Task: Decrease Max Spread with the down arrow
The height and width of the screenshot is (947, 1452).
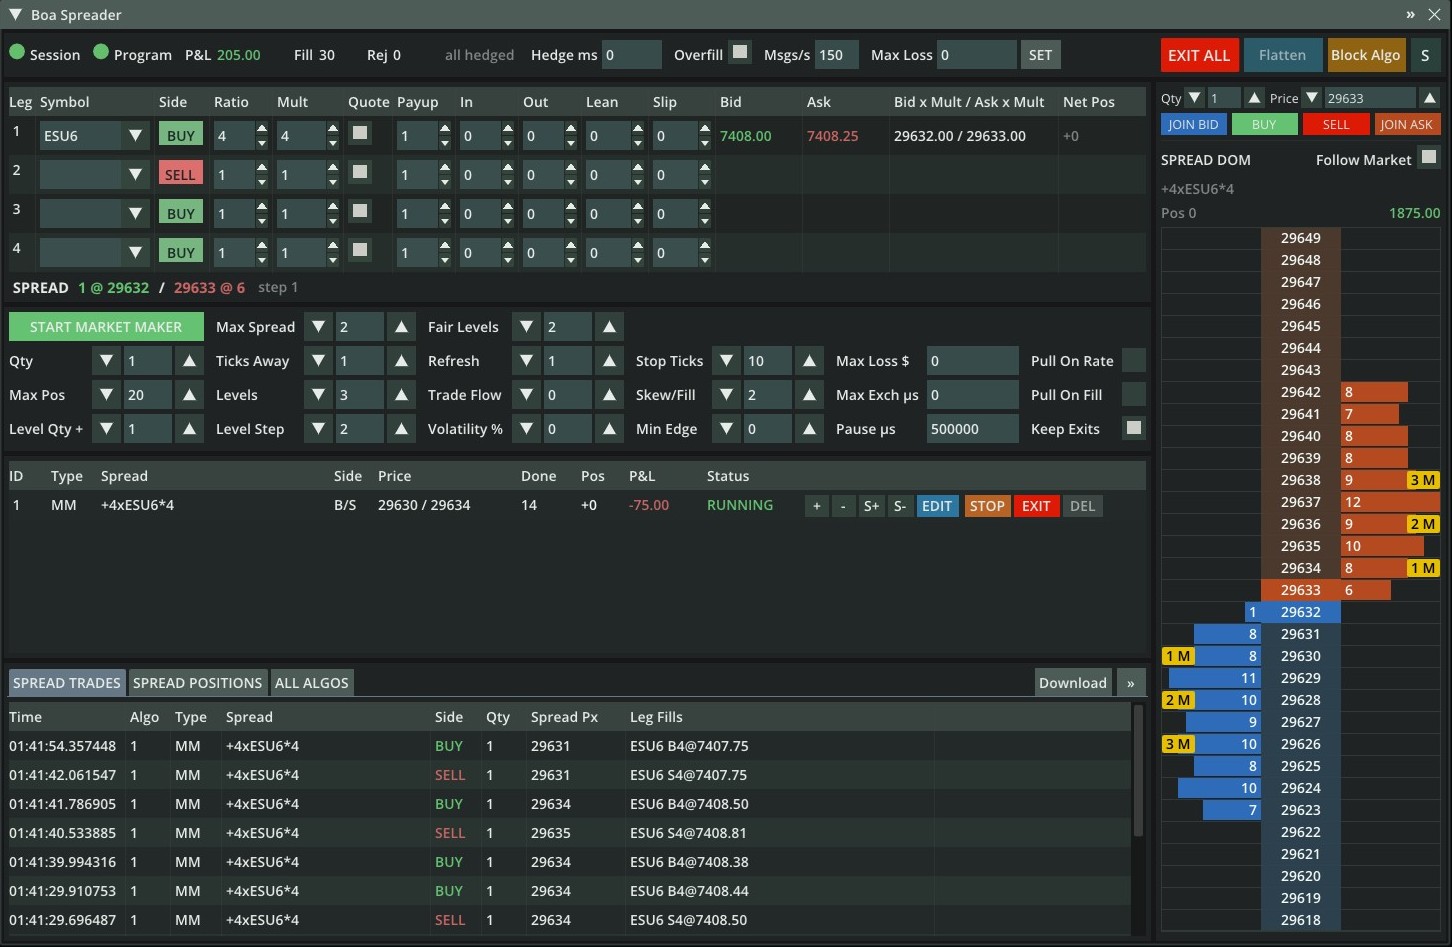Action: (318, 327)
